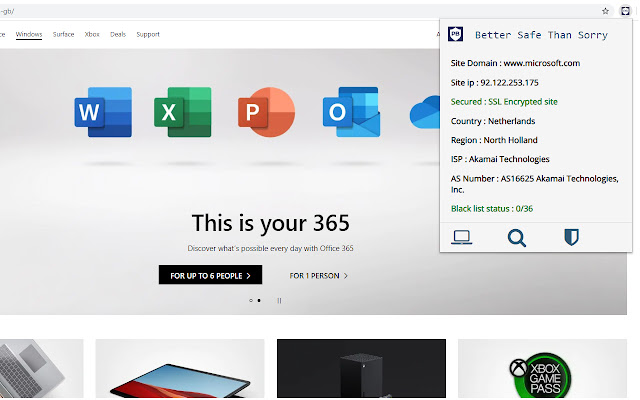Open the Excel app icon
The width and height of the screenshot is (640, 400).
click(182, 112)
